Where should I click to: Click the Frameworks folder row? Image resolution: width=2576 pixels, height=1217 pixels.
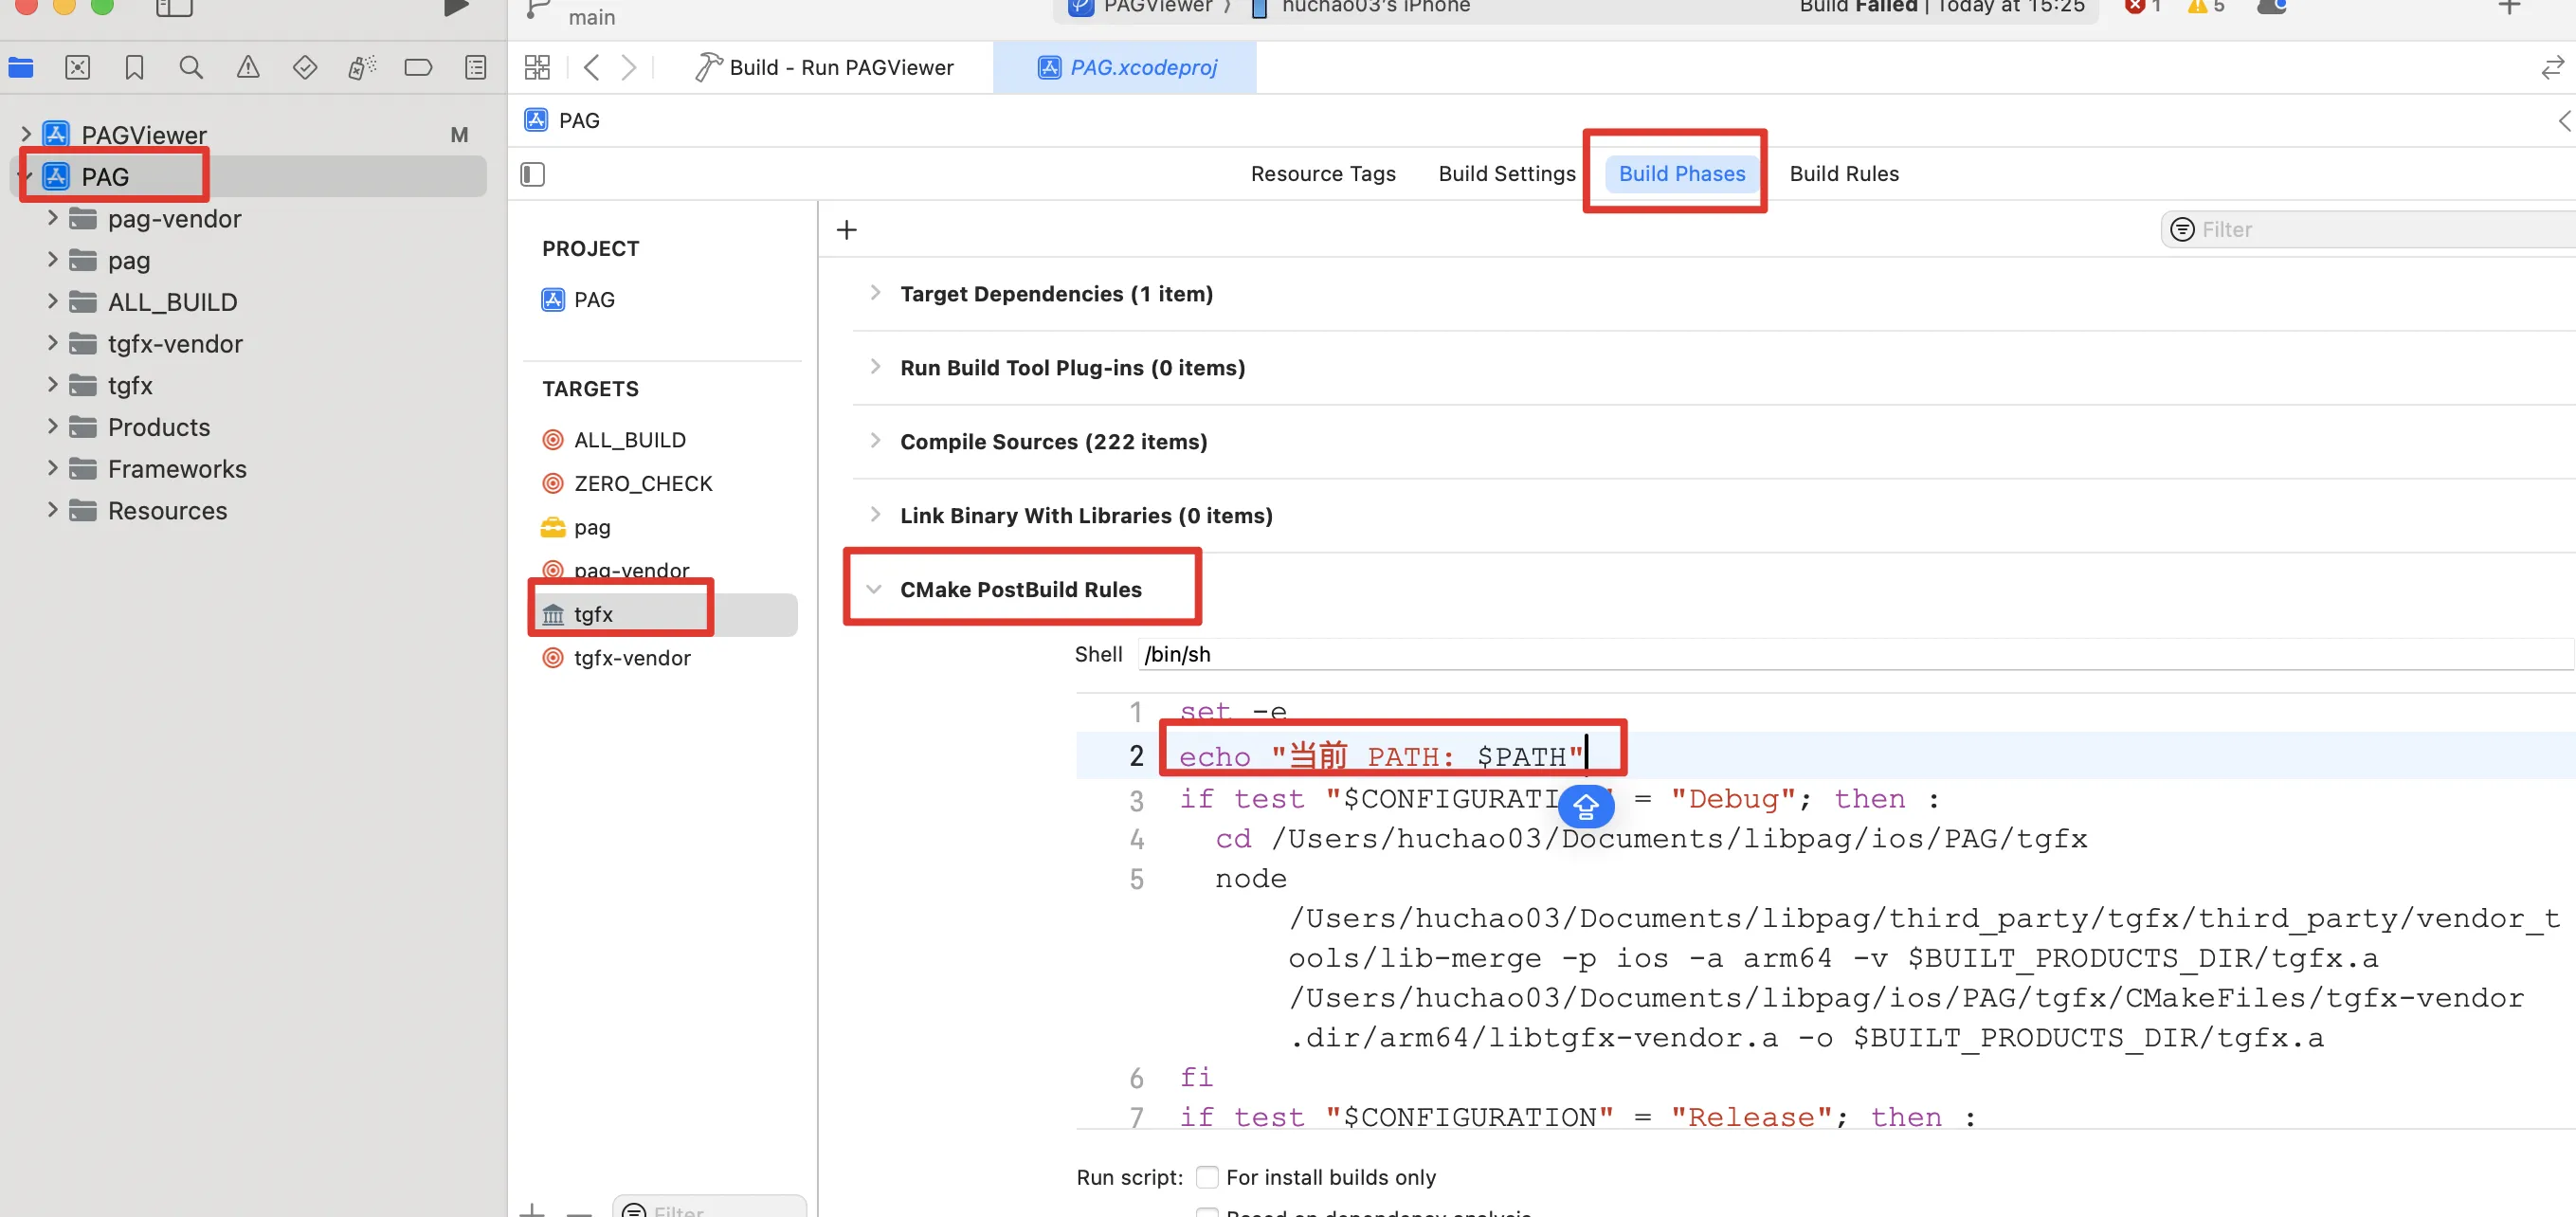(247, 469)
